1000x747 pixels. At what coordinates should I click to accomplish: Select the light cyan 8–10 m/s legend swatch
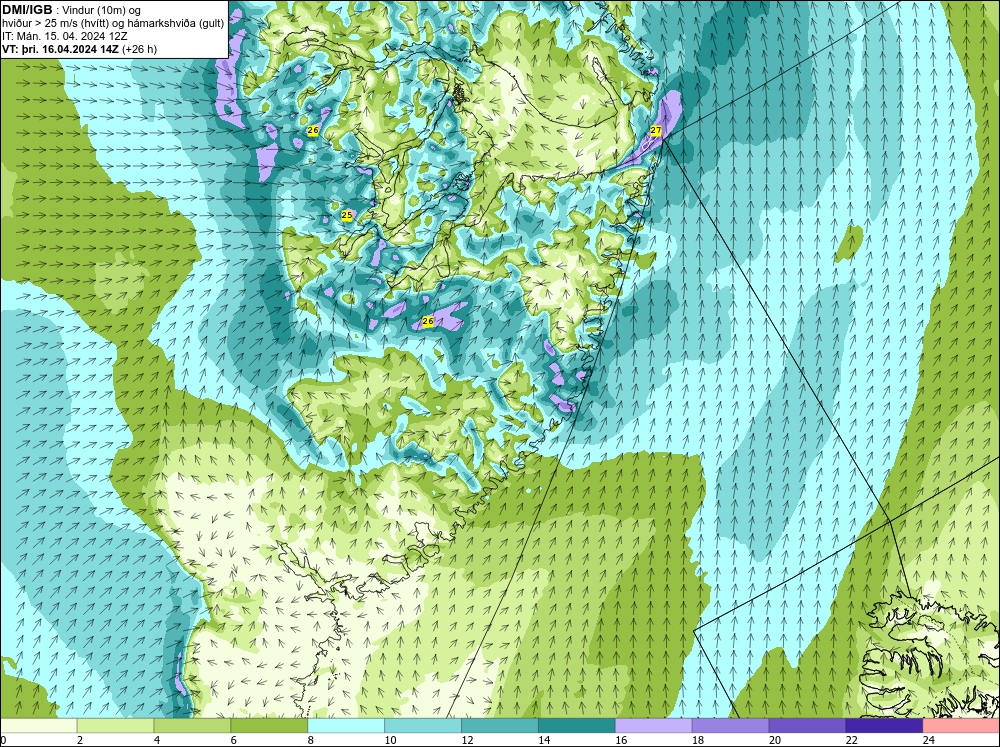pyautogui.click(x=346, y=726)
